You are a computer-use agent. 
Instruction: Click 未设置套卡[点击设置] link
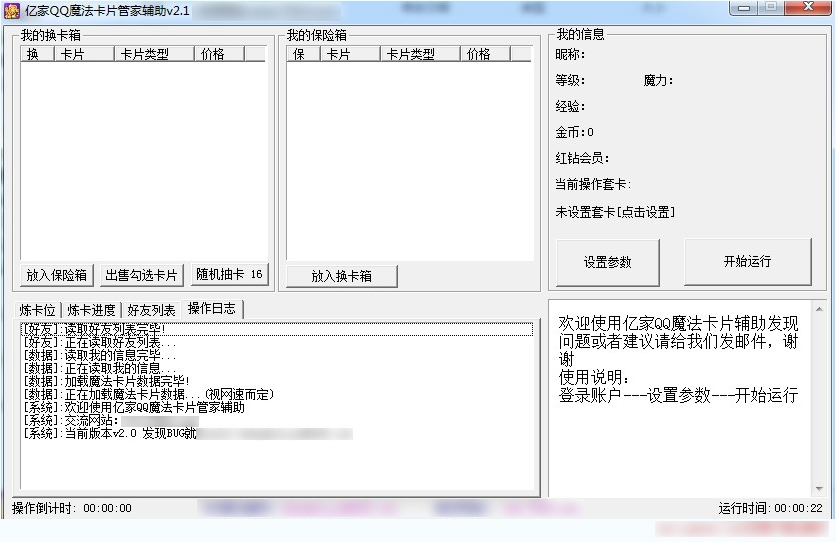coord(615,212)
